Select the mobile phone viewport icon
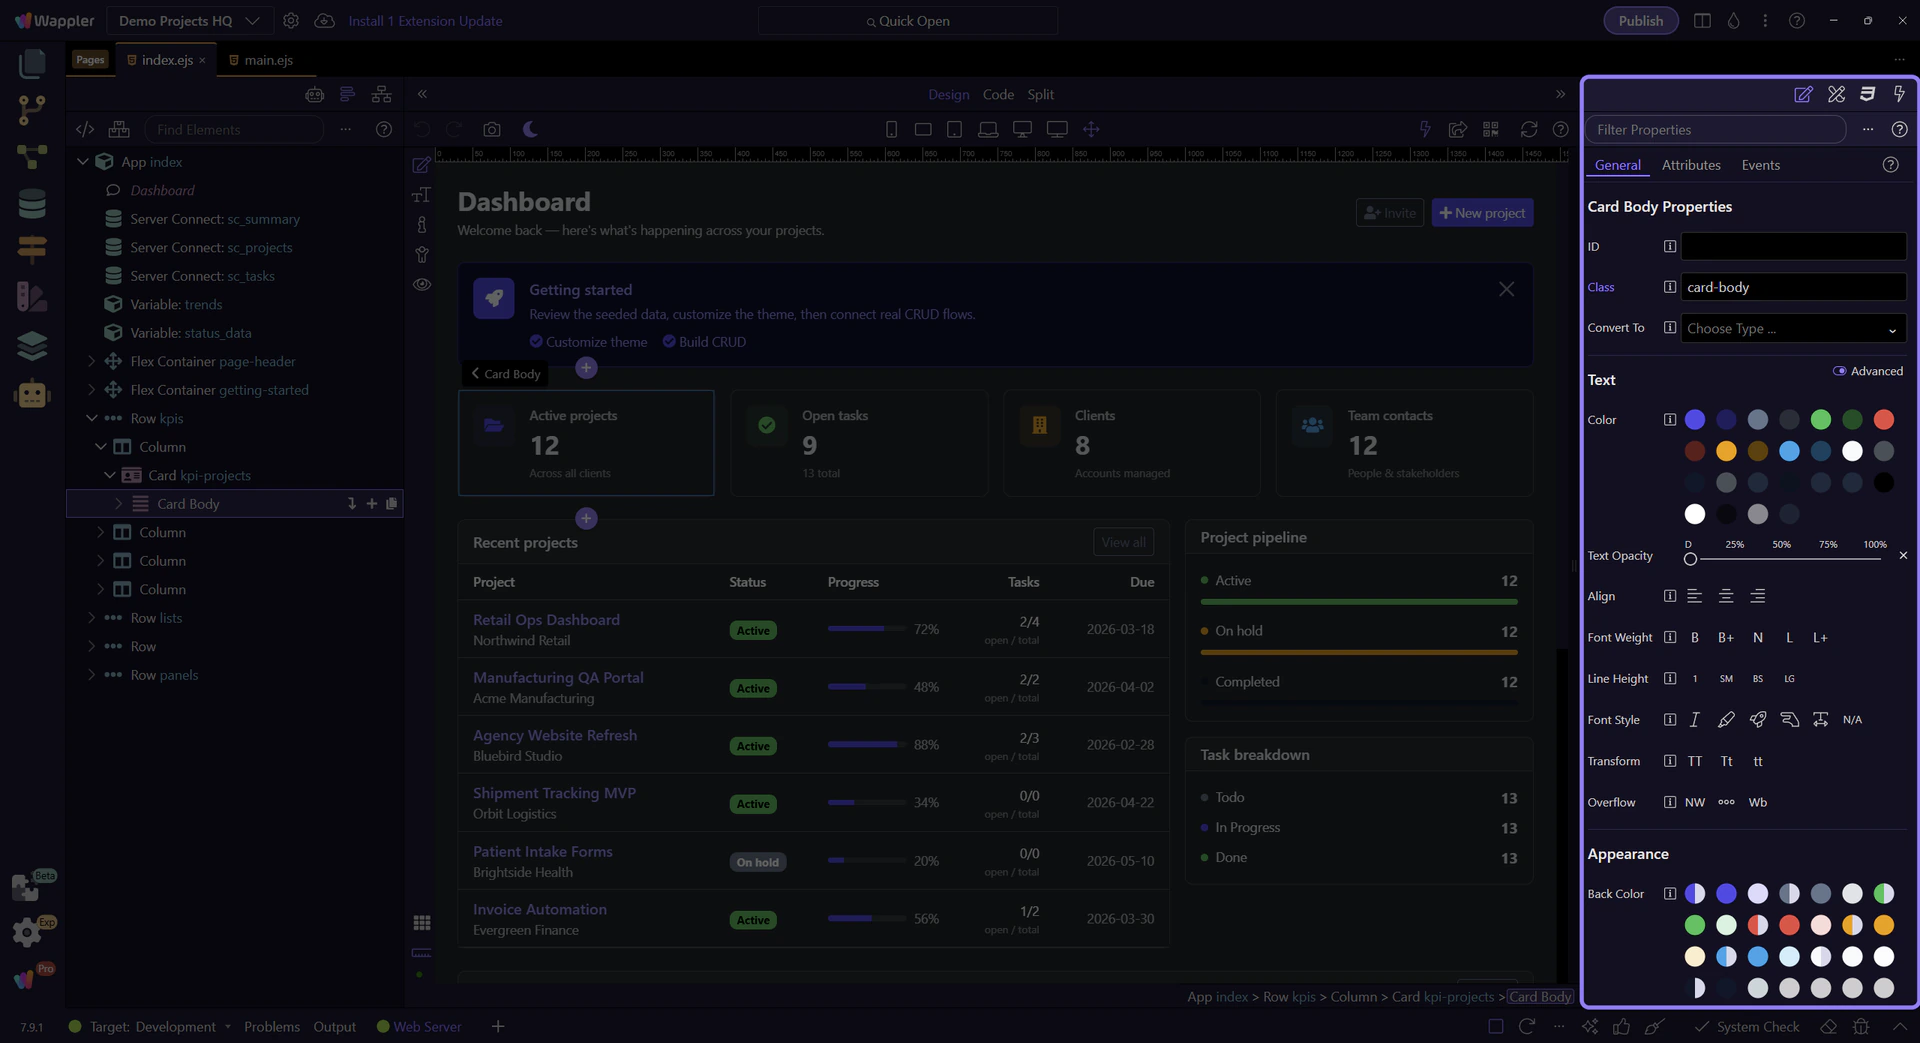This screenshot has height=1043, width=1920. coord(891,130)
